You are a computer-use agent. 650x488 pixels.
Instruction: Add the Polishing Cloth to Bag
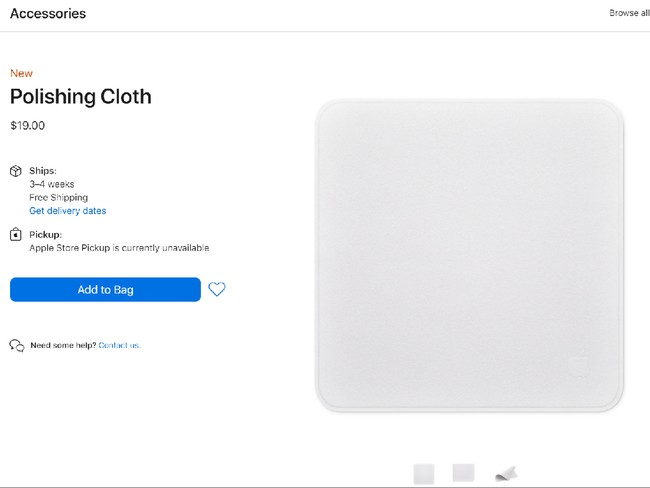105,289
